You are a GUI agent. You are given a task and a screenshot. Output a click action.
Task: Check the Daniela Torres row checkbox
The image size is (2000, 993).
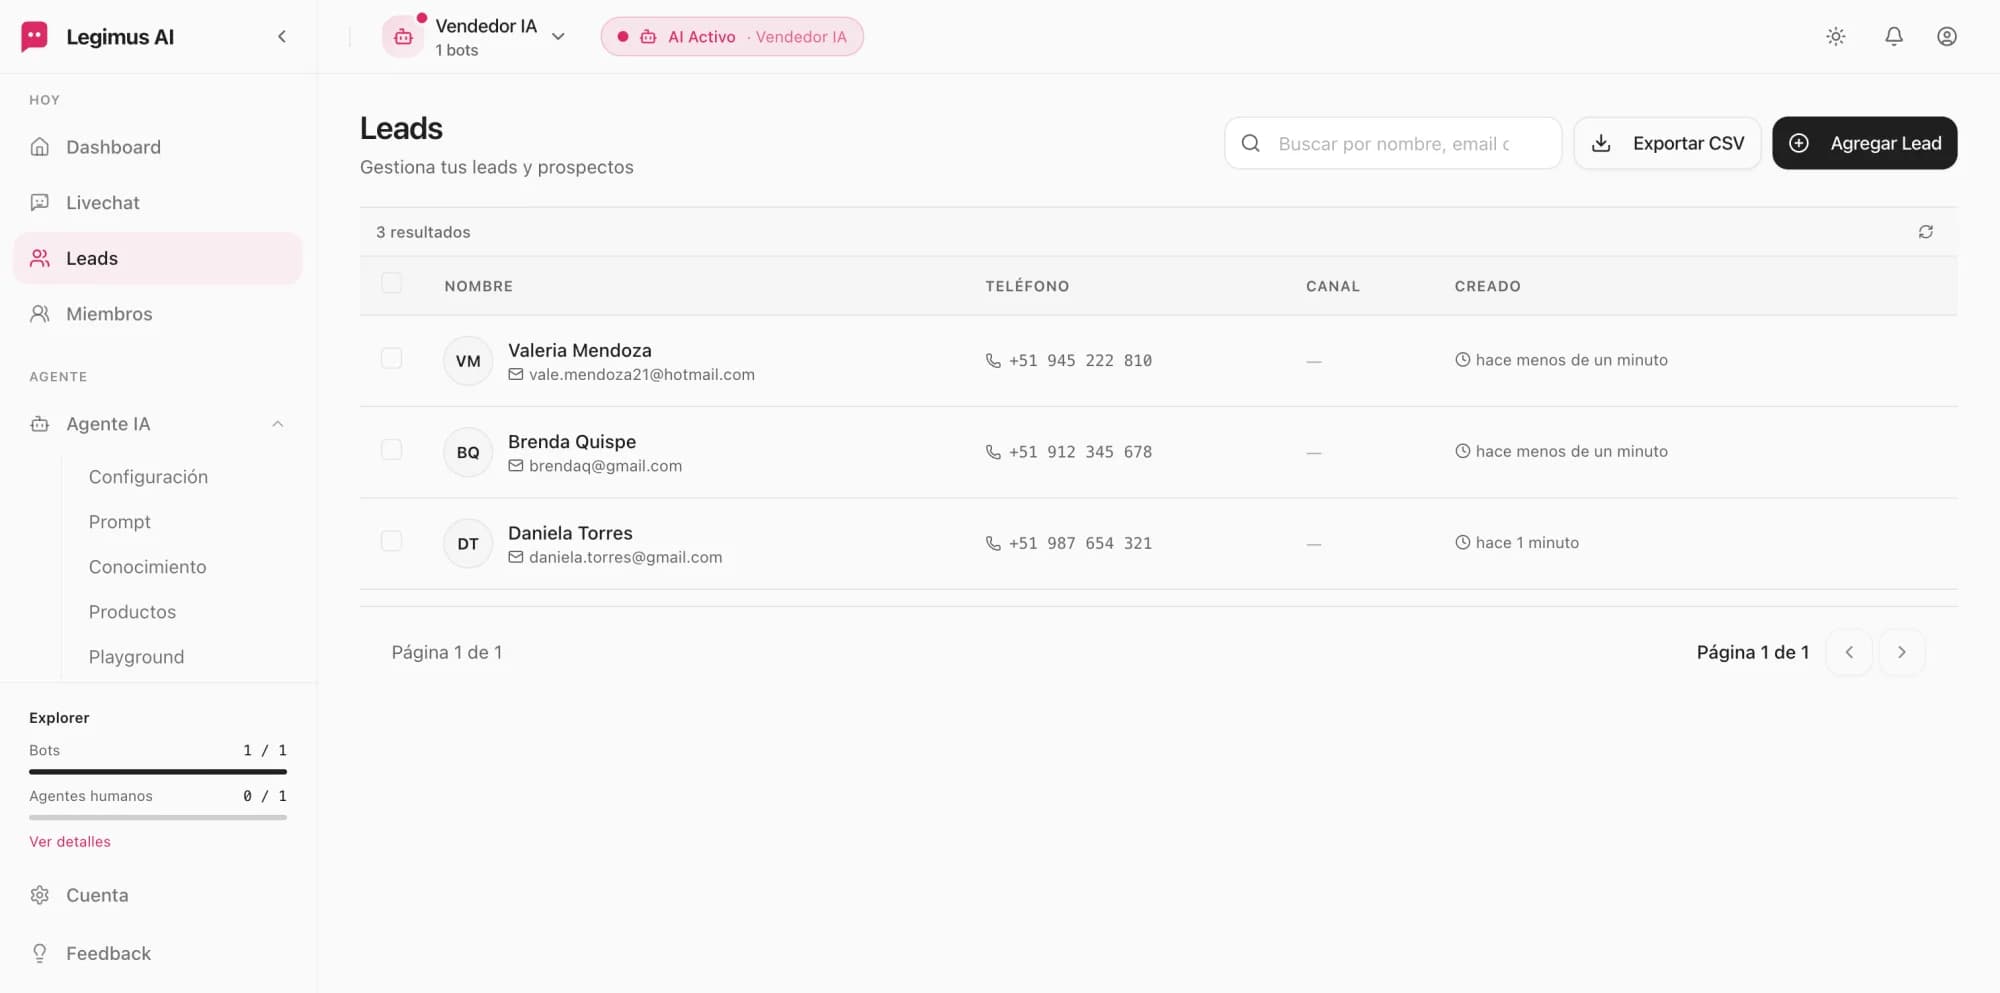pyautogui.click(x=392, y=541)
